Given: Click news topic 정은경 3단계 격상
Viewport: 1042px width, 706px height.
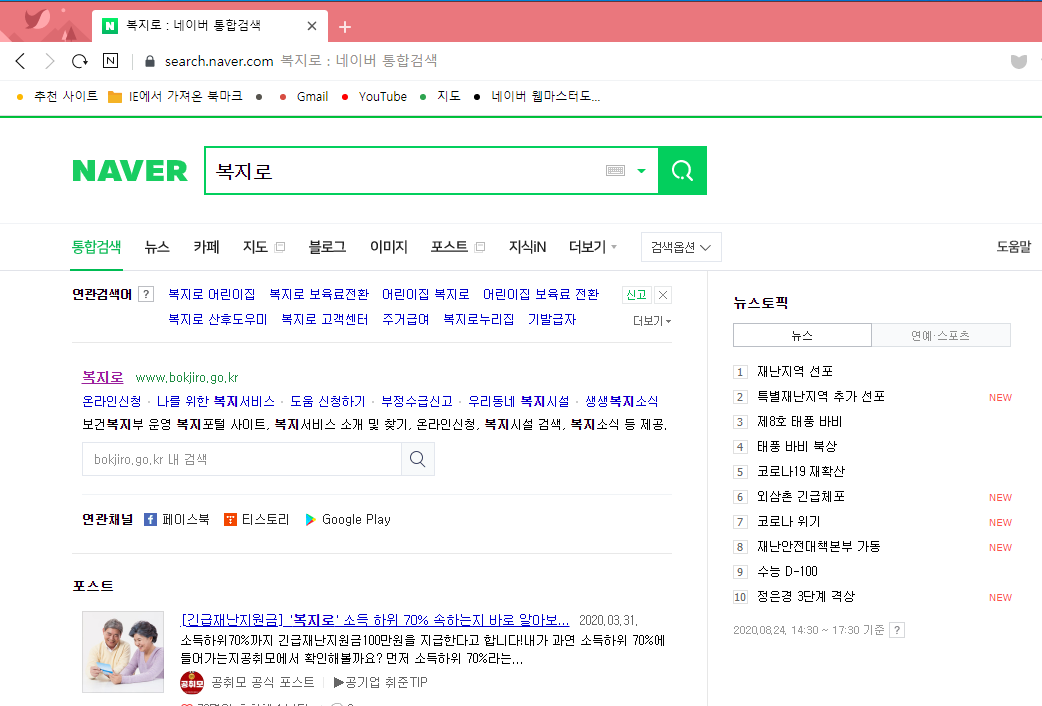Looking at the screenshot, I should tap(806, 596).
